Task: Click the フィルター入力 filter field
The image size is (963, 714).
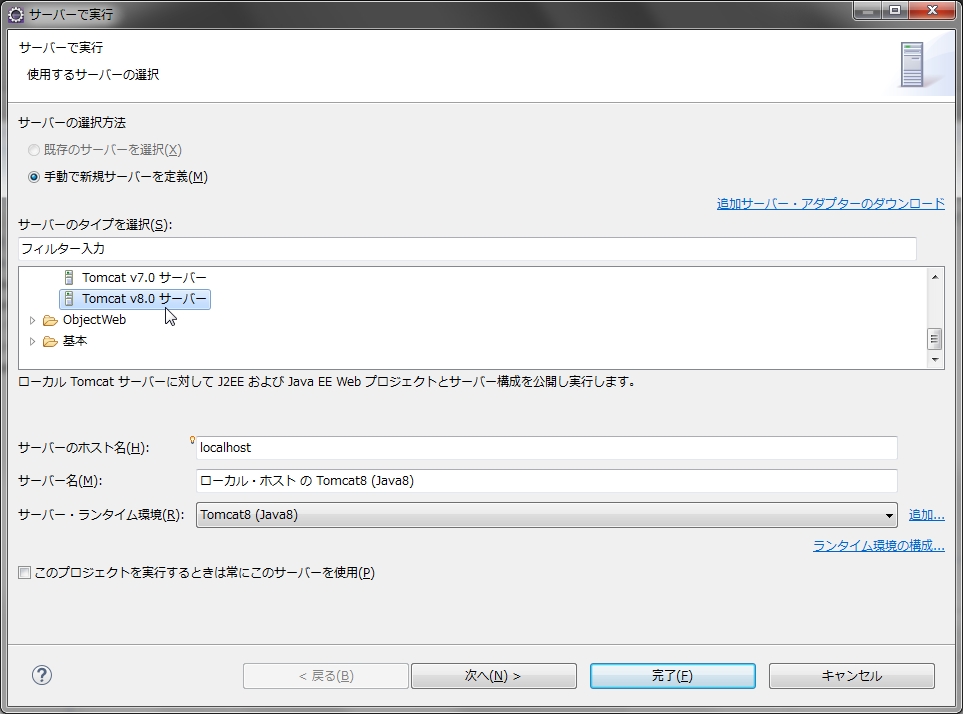Action: point(467,249)
